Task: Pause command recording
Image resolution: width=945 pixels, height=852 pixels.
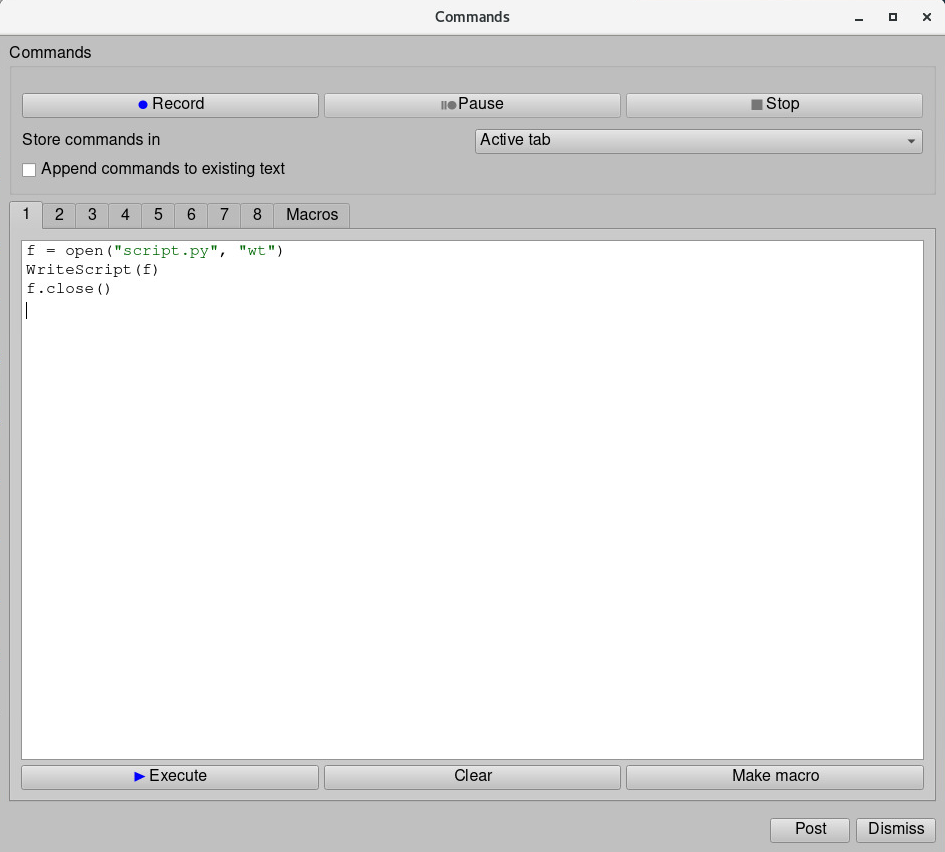Action: click(472, 105)
